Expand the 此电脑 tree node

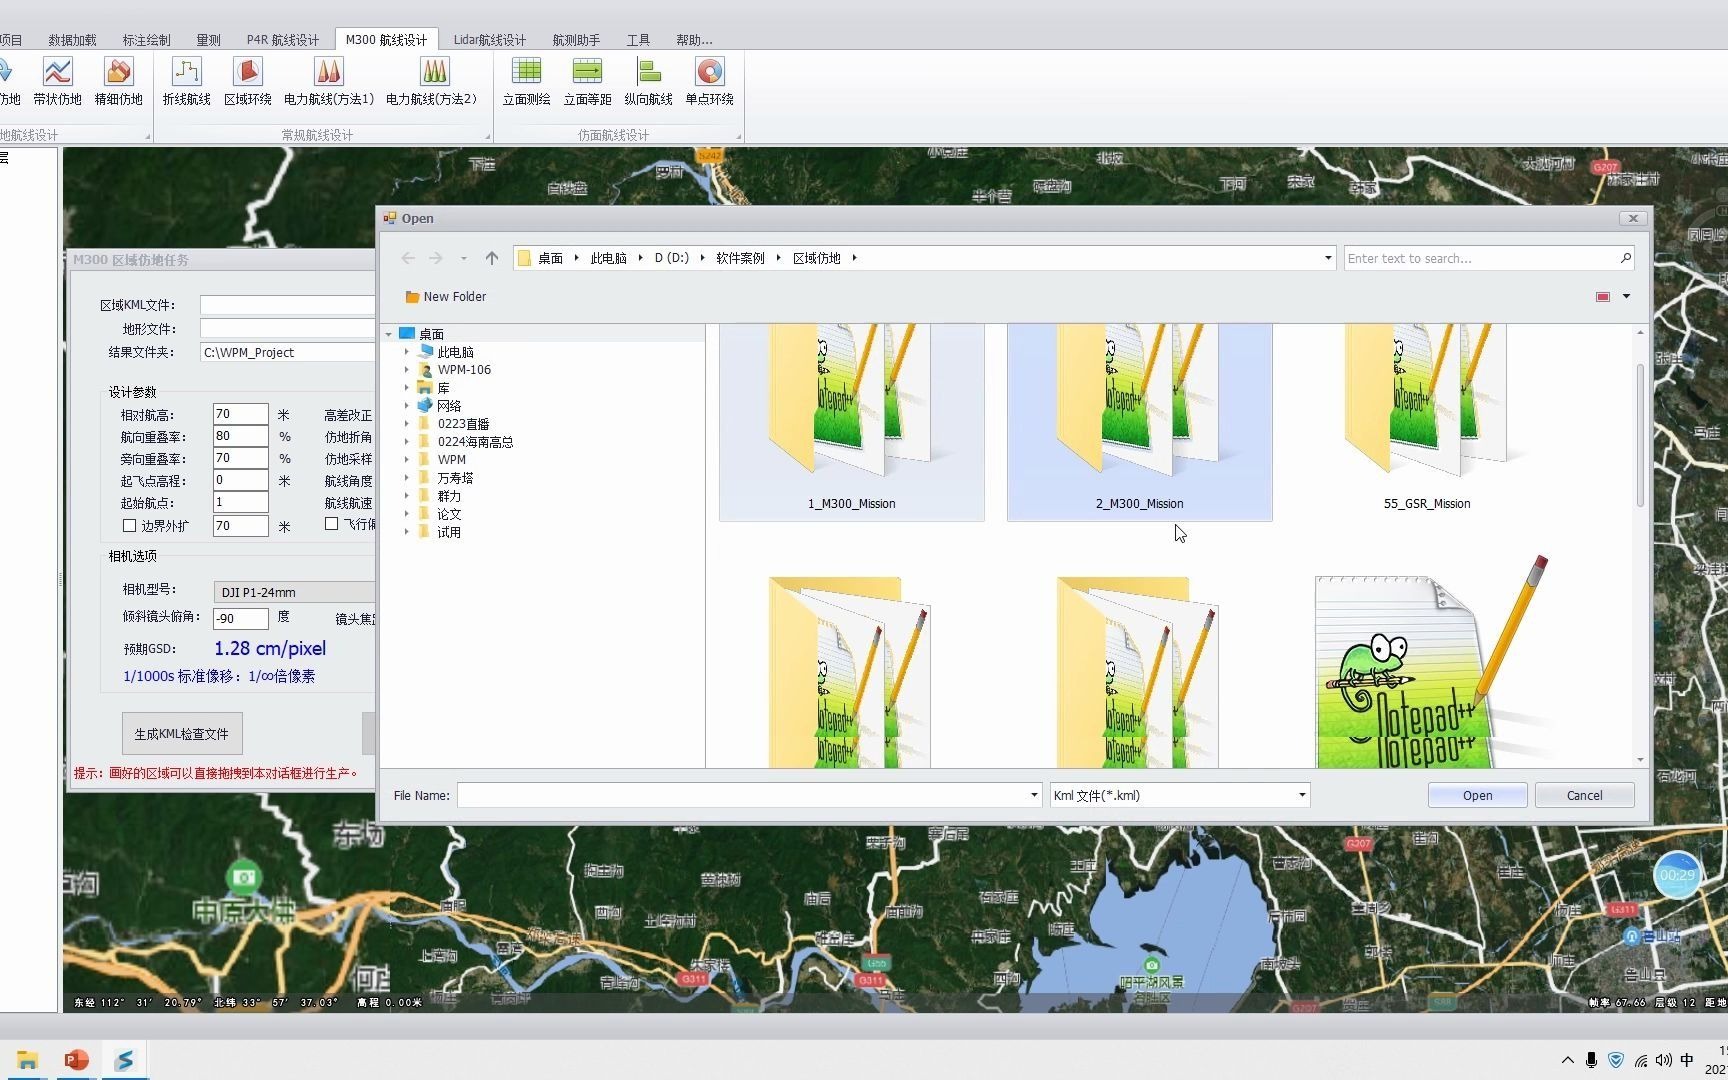(407, 352)
